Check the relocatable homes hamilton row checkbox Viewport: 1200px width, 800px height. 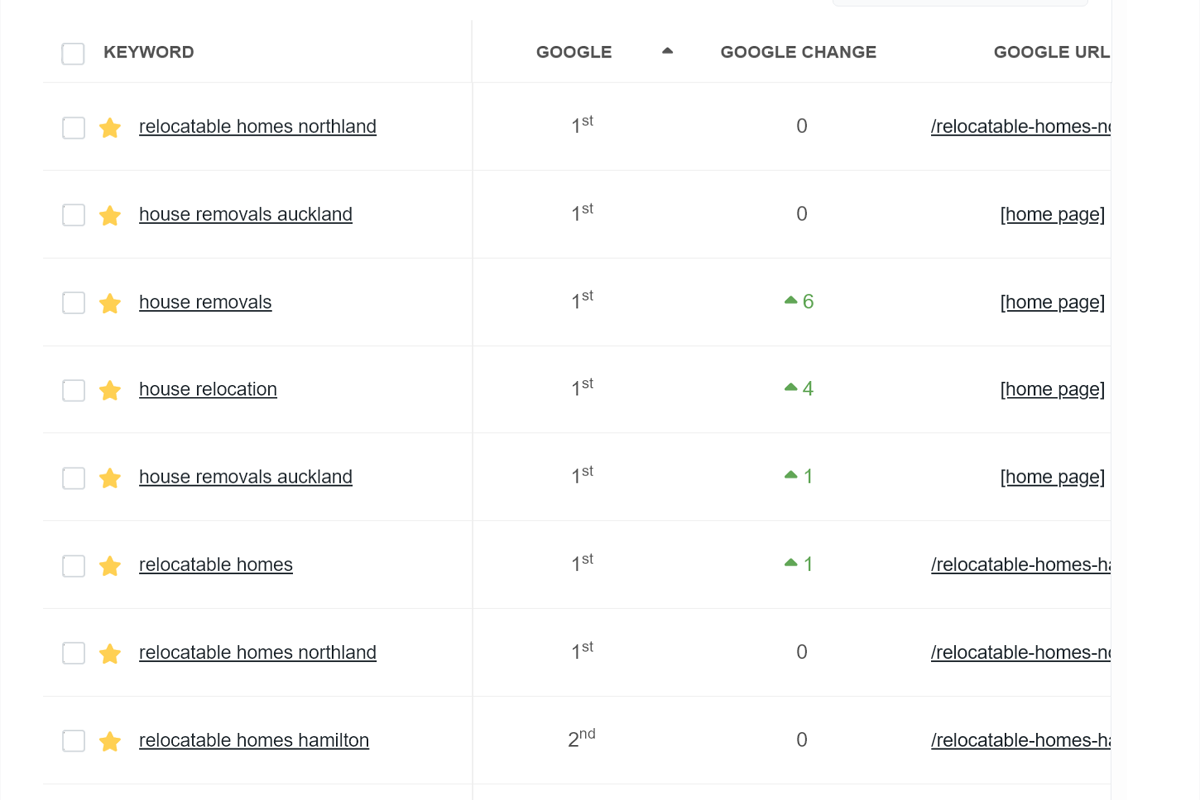(73, 741)
